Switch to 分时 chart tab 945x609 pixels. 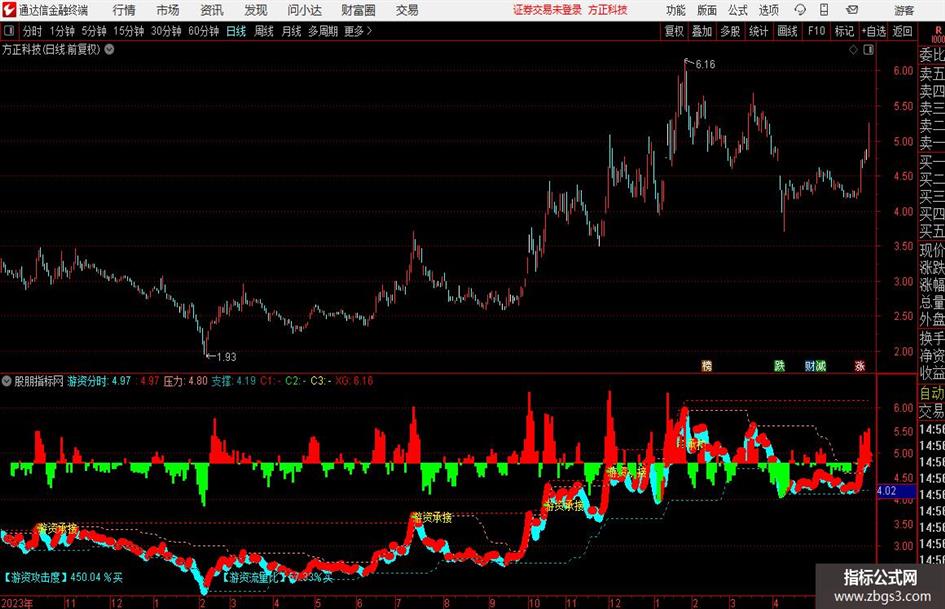coord(33,31)
